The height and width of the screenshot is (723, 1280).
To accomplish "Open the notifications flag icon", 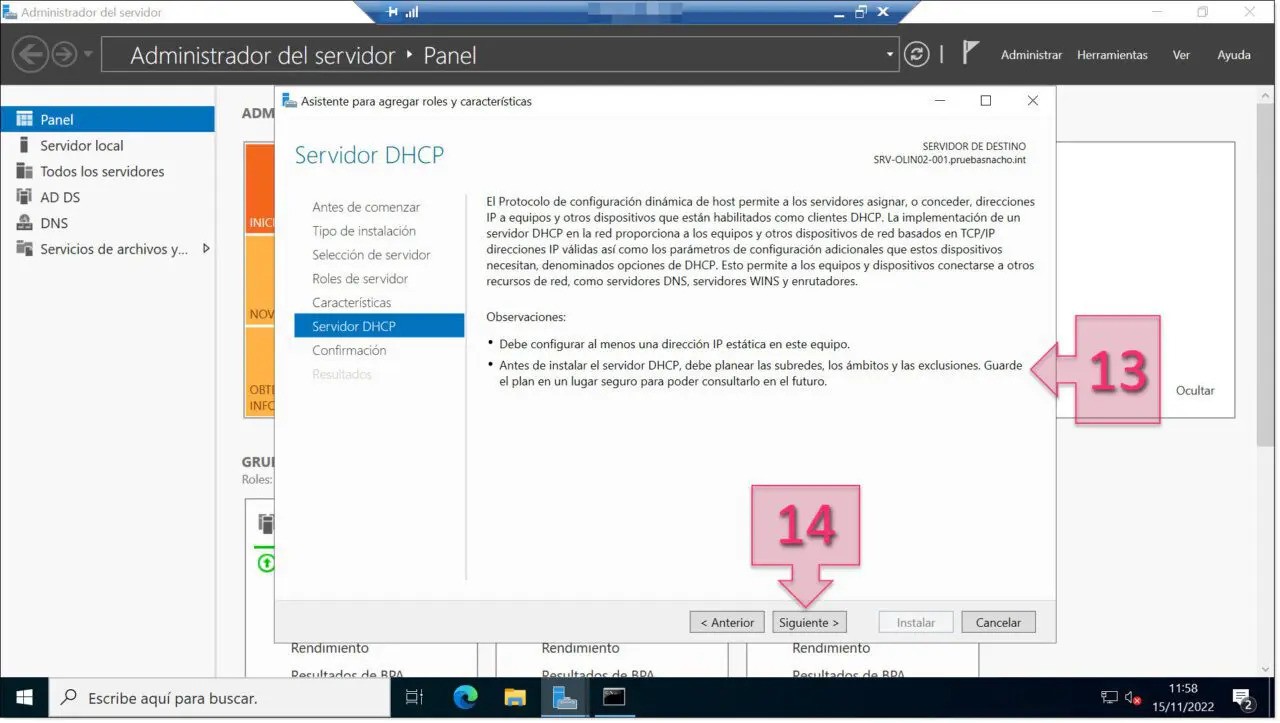I will click(970, 53).
